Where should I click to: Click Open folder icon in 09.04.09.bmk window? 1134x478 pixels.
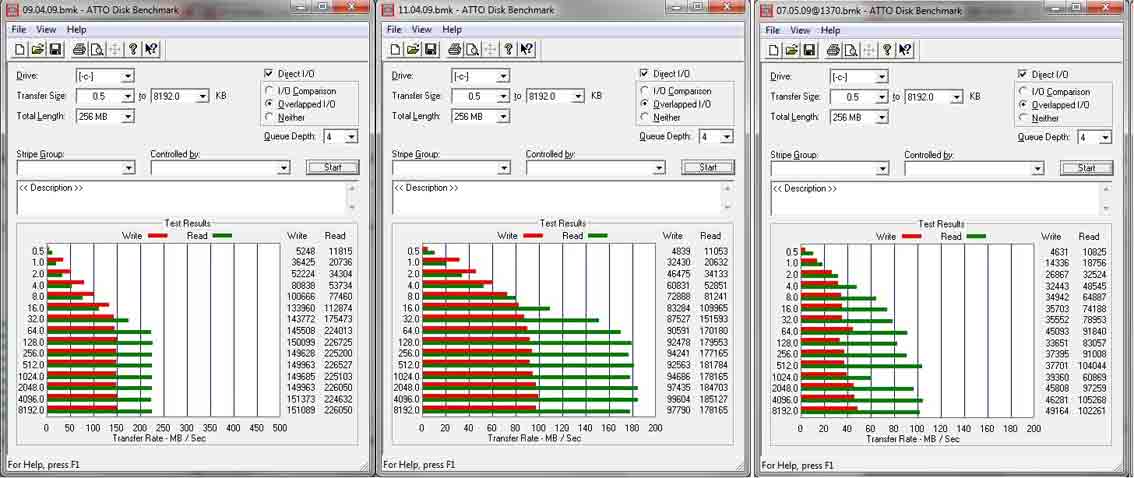click(x=38, y=49)
